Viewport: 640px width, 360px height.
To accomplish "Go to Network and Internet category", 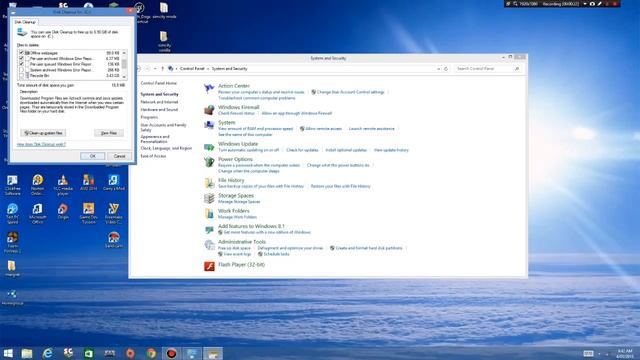I will (x=159, y=102).
